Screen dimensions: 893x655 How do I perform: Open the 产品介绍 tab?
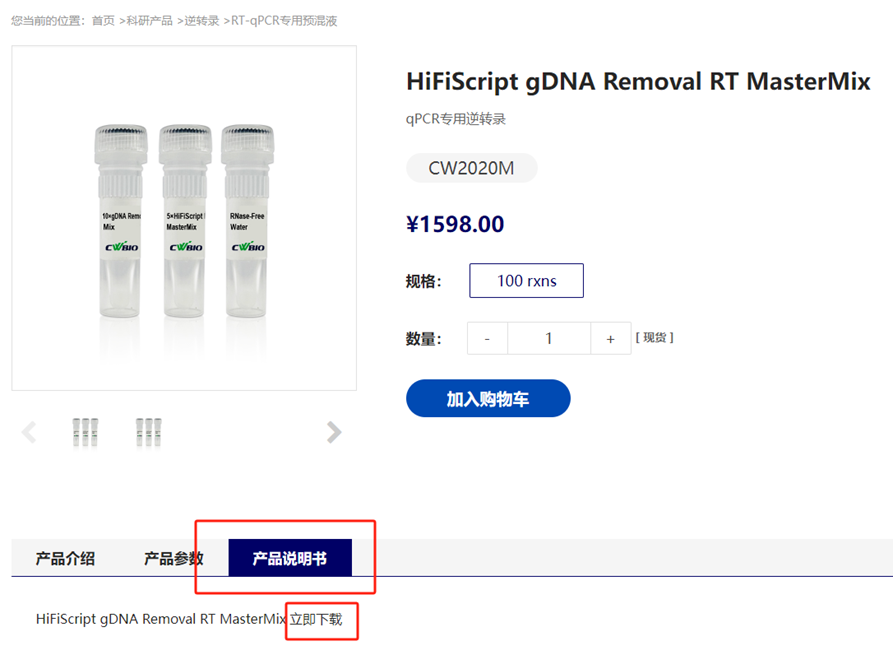click(65, 558)
